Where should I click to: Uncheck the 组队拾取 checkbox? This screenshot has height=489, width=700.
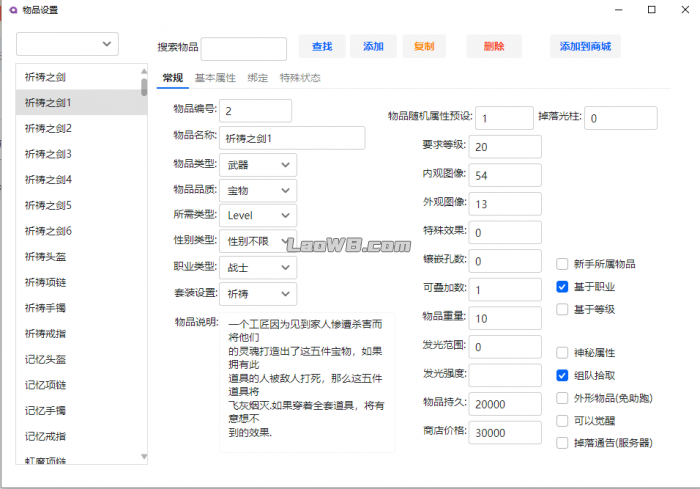[x=562, y=375]
